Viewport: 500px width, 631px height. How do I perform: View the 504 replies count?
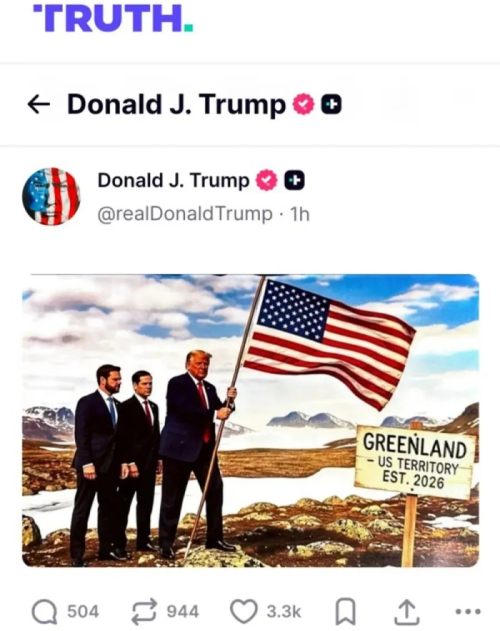tap(83, 611)
